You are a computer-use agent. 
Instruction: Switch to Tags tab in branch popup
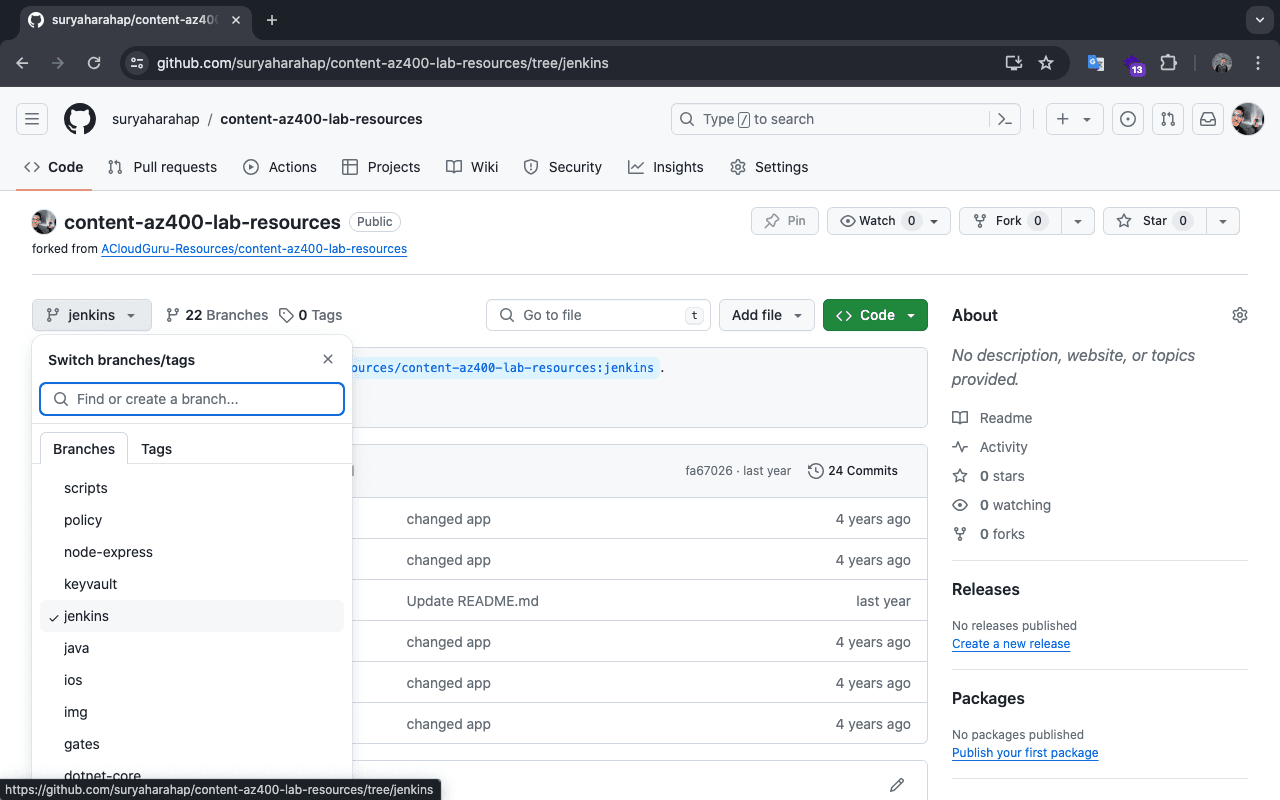pyautogui.click(x=157, y=449)
